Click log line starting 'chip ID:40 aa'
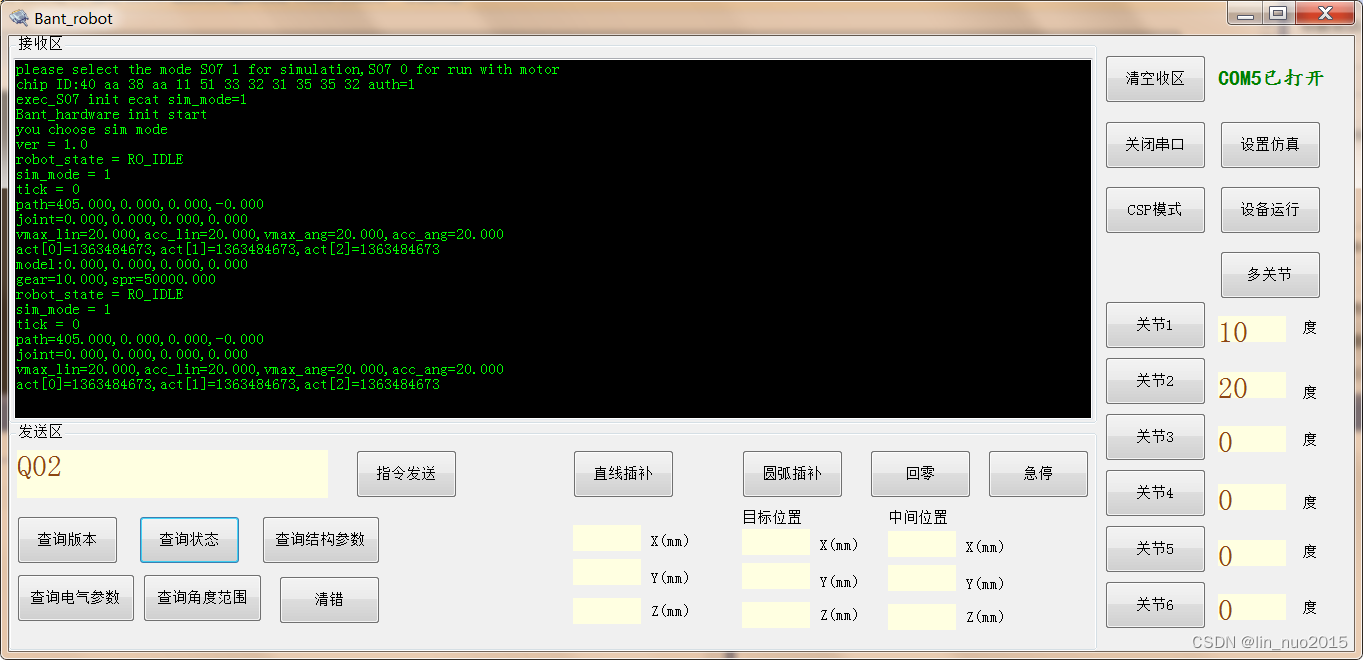This screenshot has height=660, width=1363. click(216, 85)
